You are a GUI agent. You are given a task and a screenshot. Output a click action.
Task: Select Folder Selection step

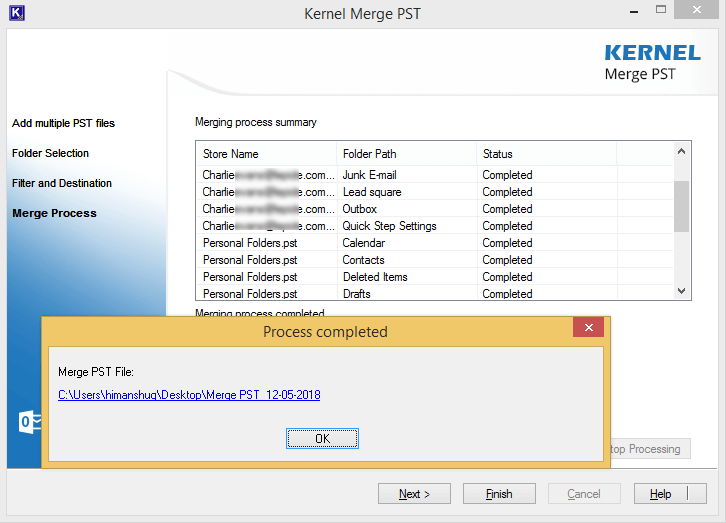[50, 153]
